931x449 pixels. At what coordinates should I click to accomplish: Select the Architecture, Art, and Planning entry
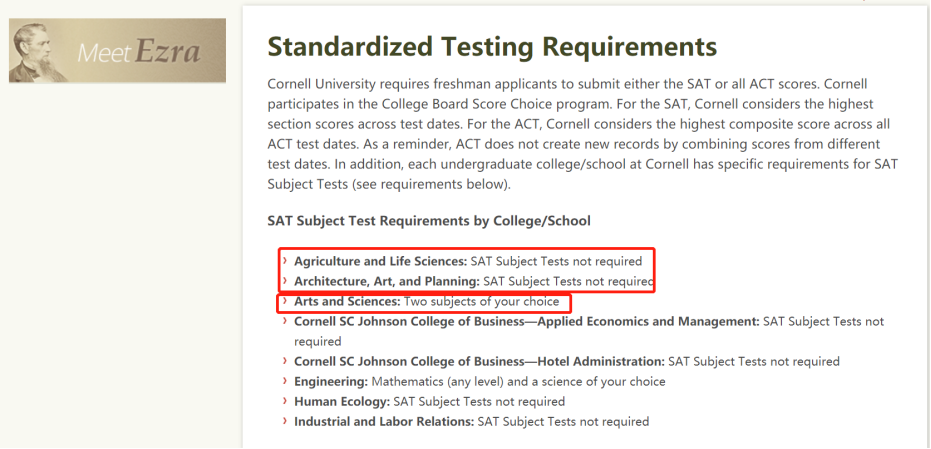[x=473, y=281]
